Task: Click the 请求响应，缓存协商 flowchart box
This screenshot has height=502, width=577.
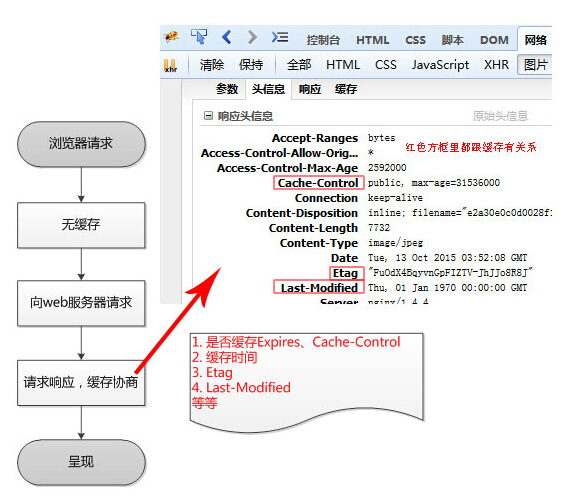Action: pyautogui.click(x=81, y=383)
